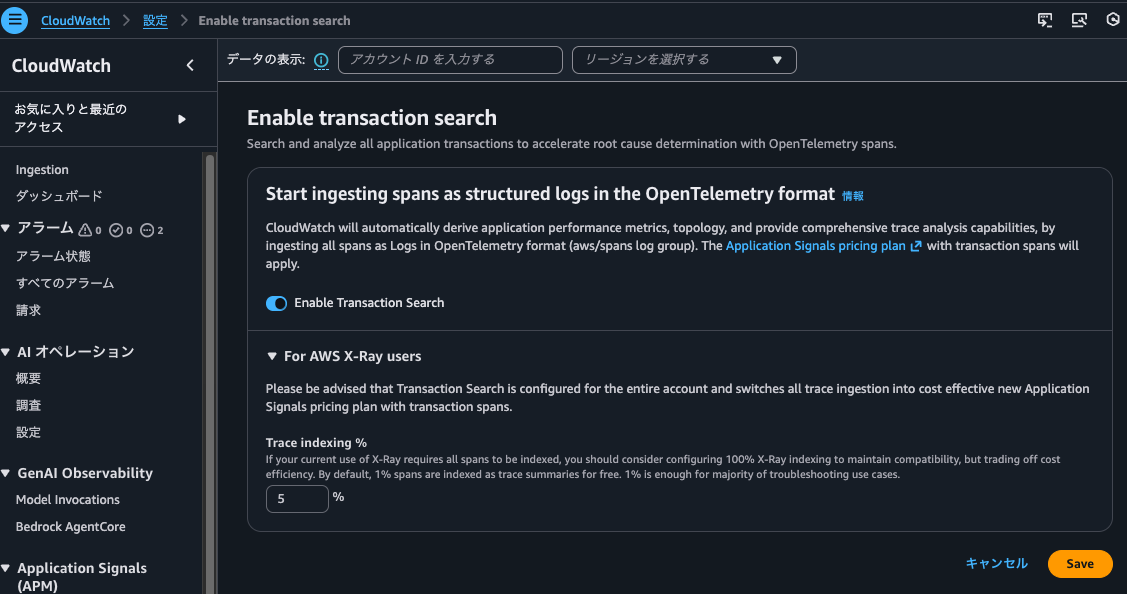
Task: Click the info icon beside データの表示
Action: [x=320, y=60]
